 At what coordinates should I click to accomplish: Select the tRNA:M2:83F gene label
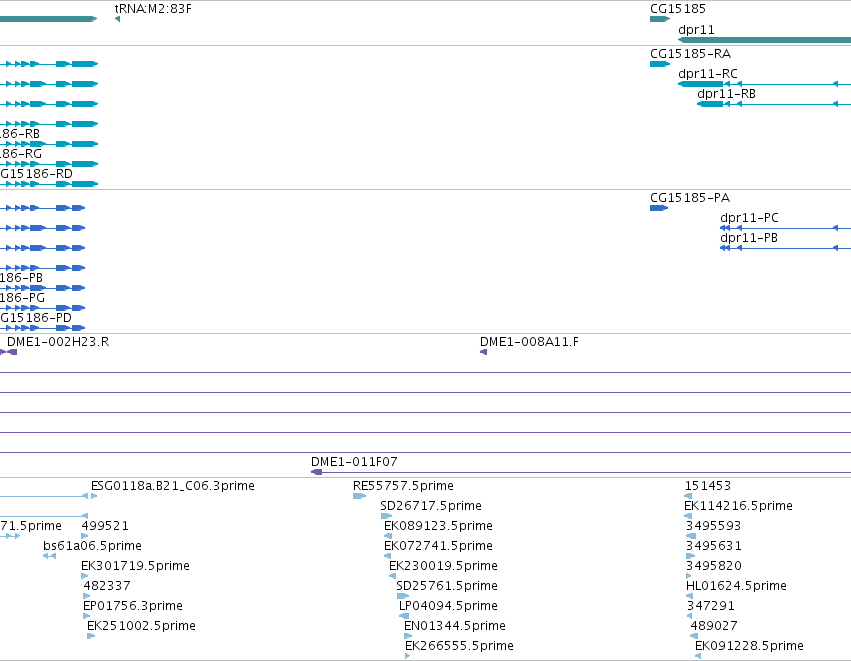[153, 9]
